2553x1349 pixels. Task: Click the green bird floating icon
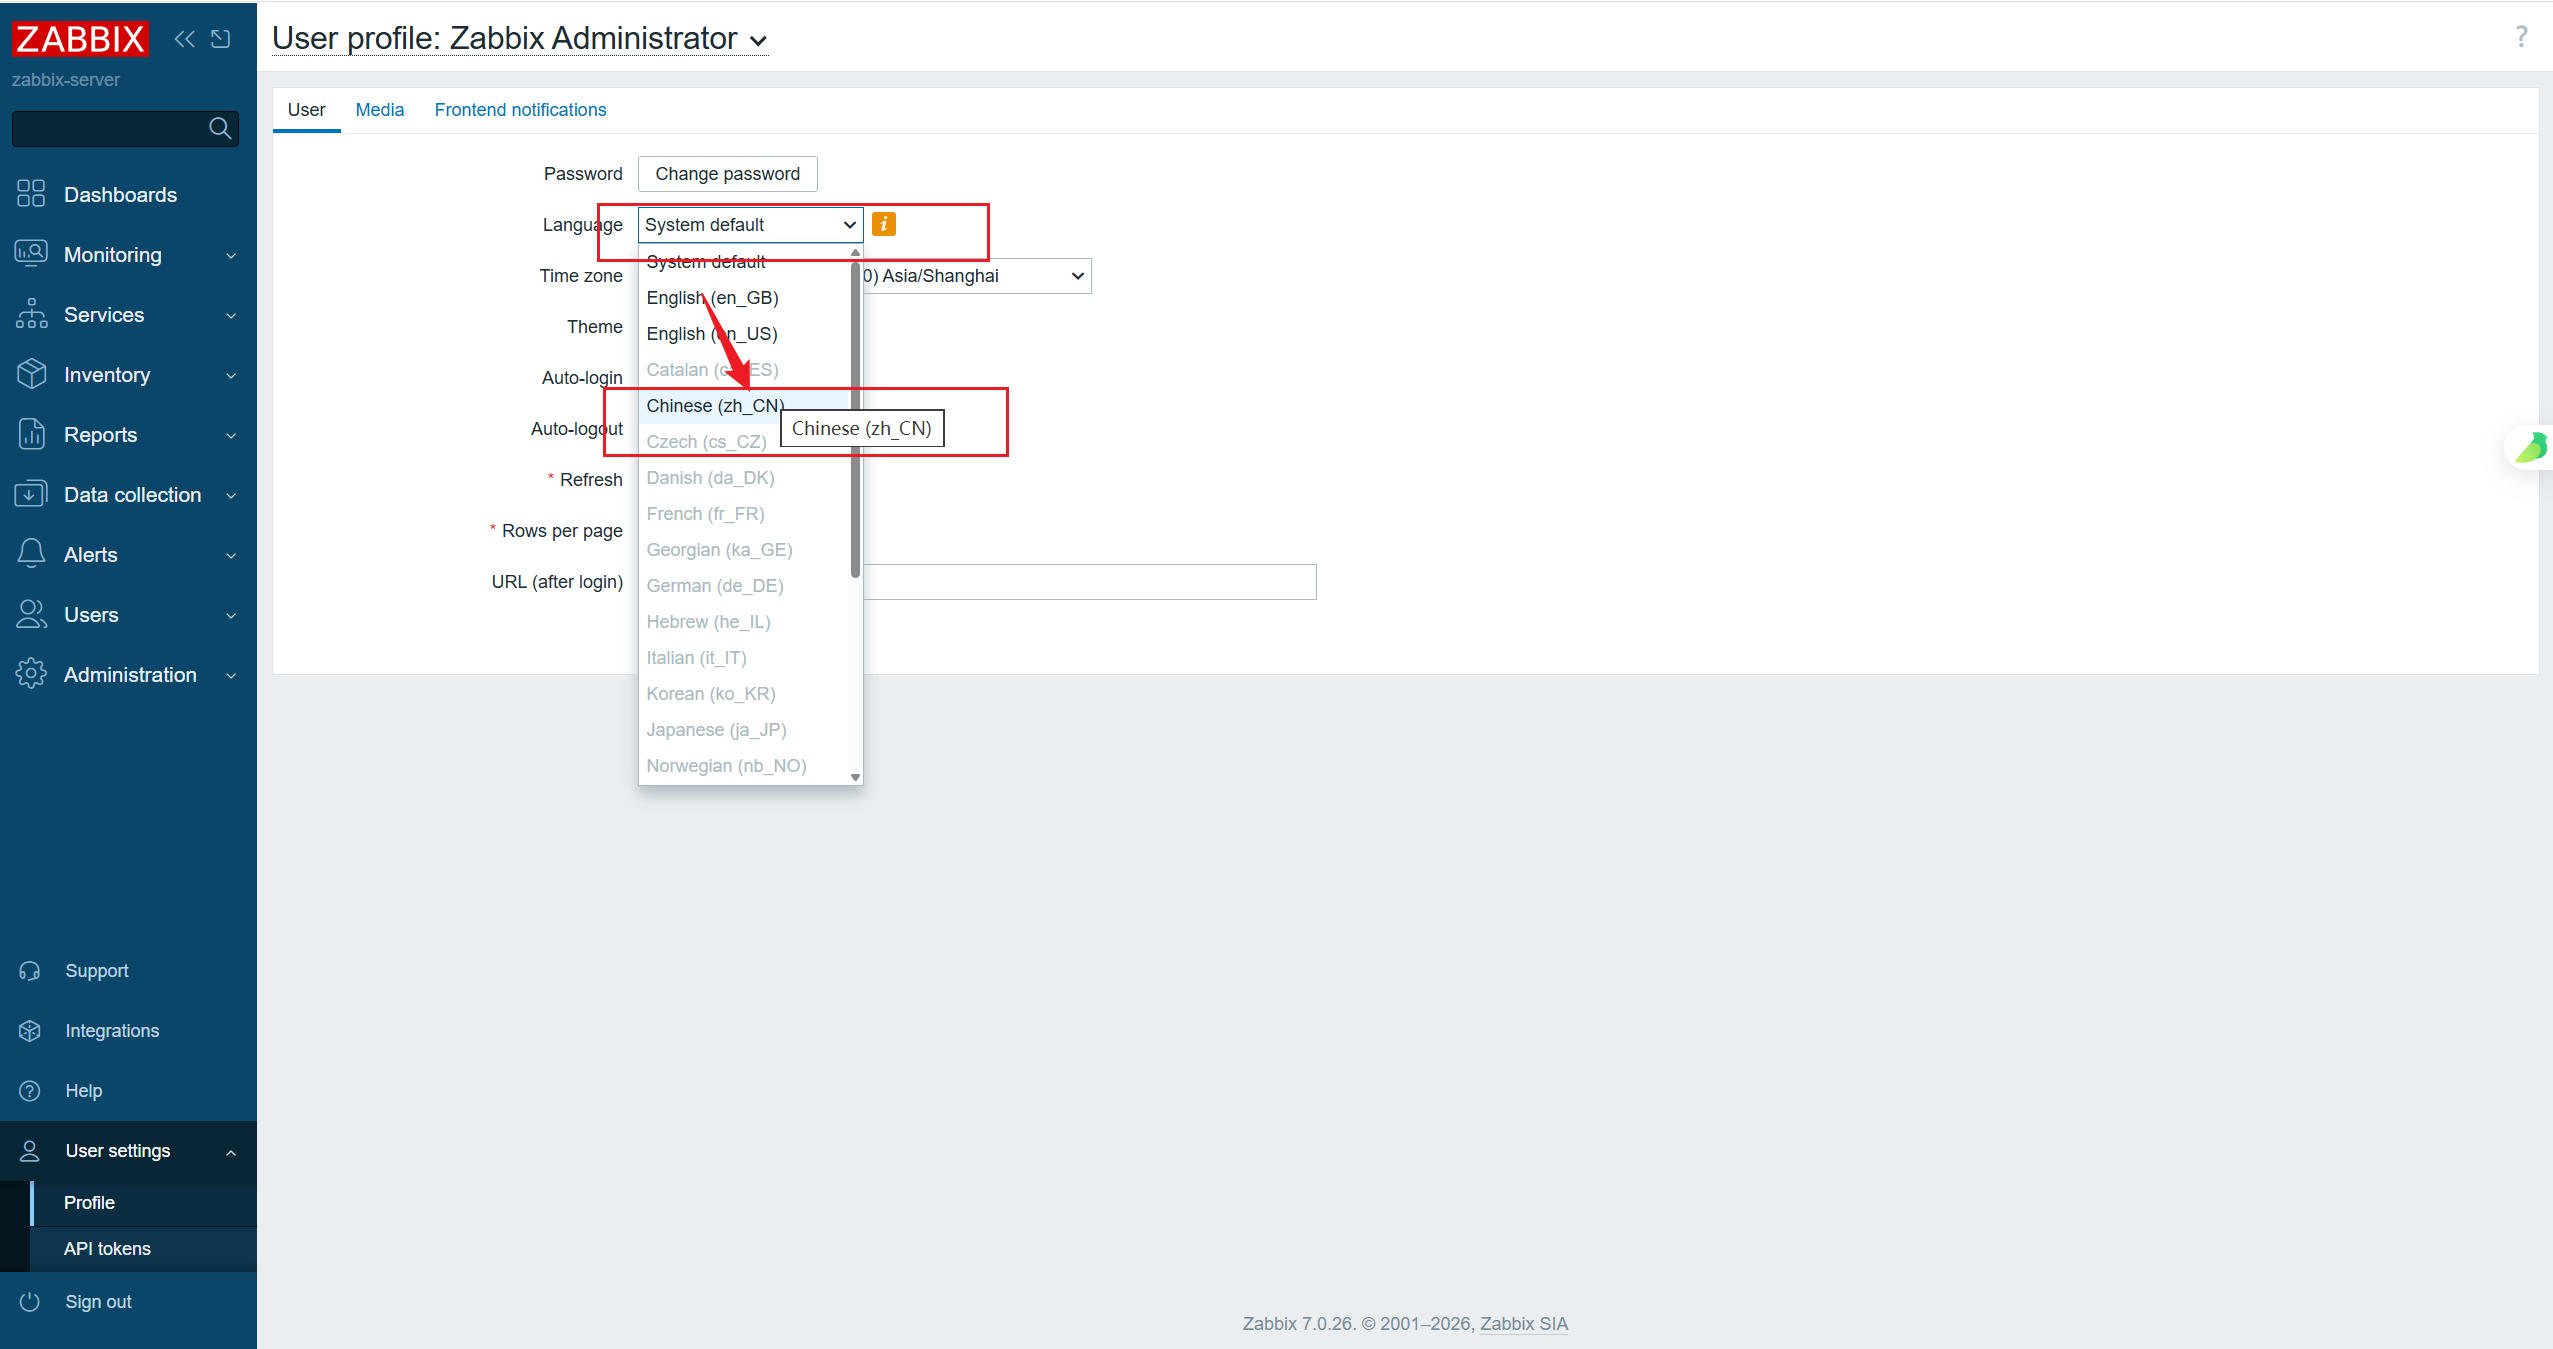[2532, 448]
